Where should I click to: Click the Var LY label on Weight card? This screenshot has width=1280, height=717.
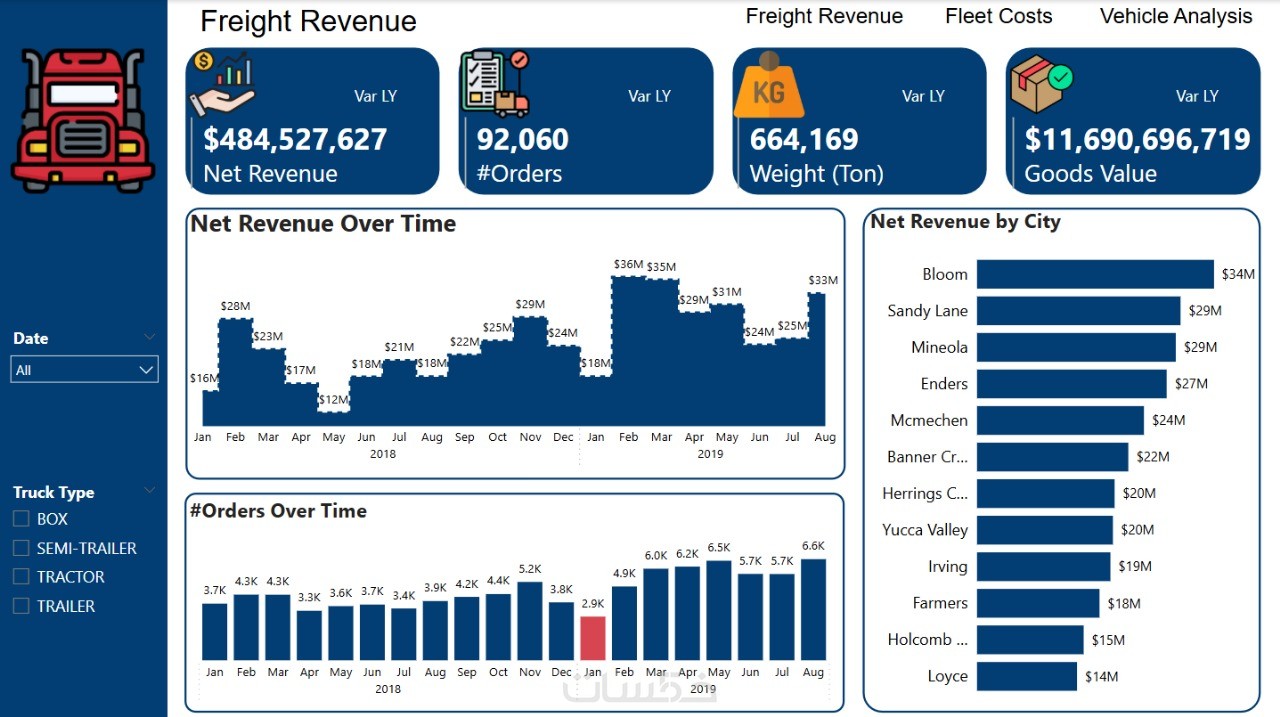923,96
